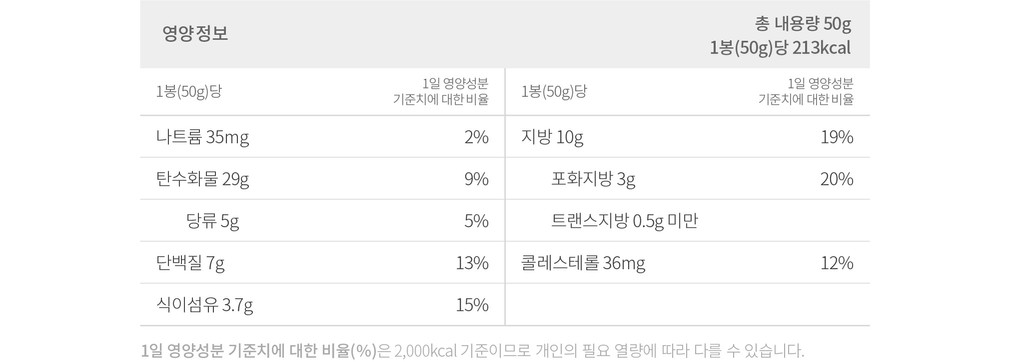Click the 2,000kcal 기준 footnote text
Viewport: 1010px width, 362px height.
click(x=440, y=350)
